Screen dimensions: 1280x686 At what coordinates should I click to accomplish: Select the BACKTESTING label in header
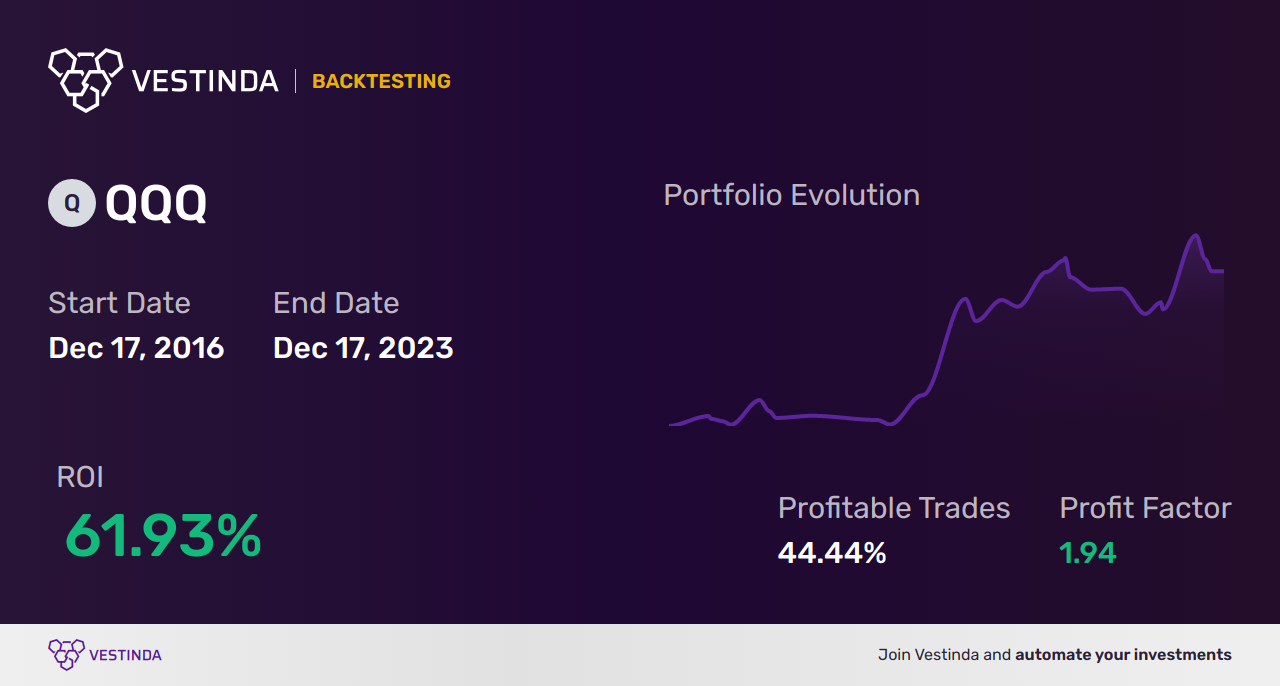pos(381,82)
